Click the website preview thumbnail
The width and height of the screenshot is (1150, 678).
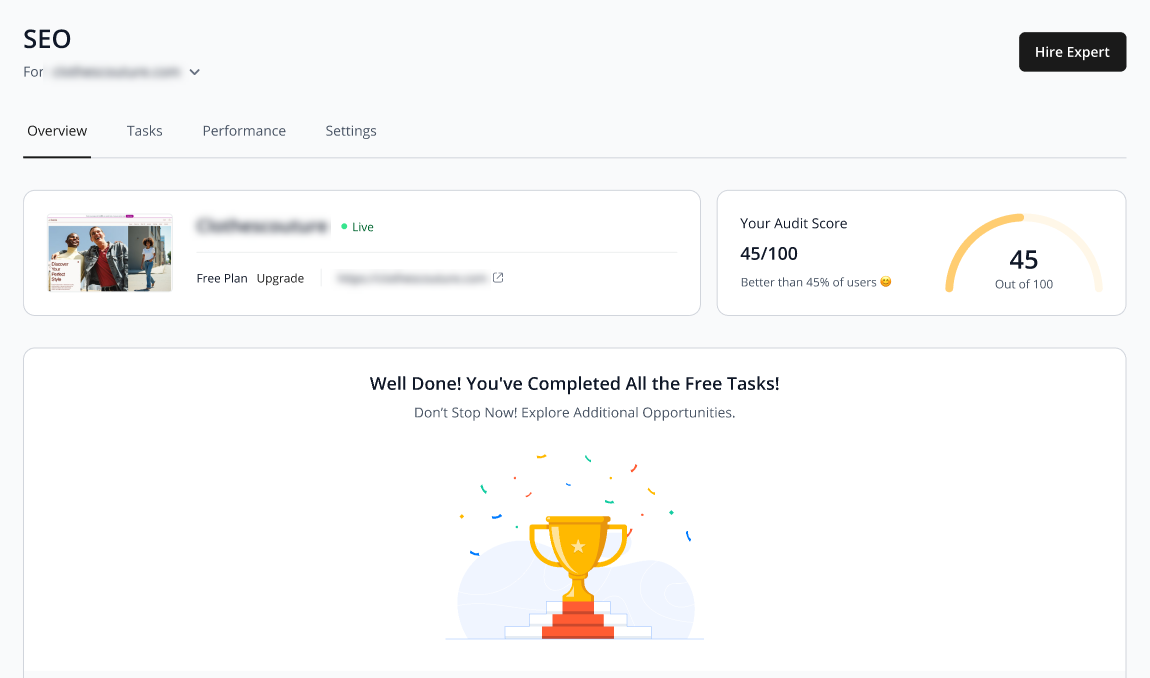tap(110, 253)
